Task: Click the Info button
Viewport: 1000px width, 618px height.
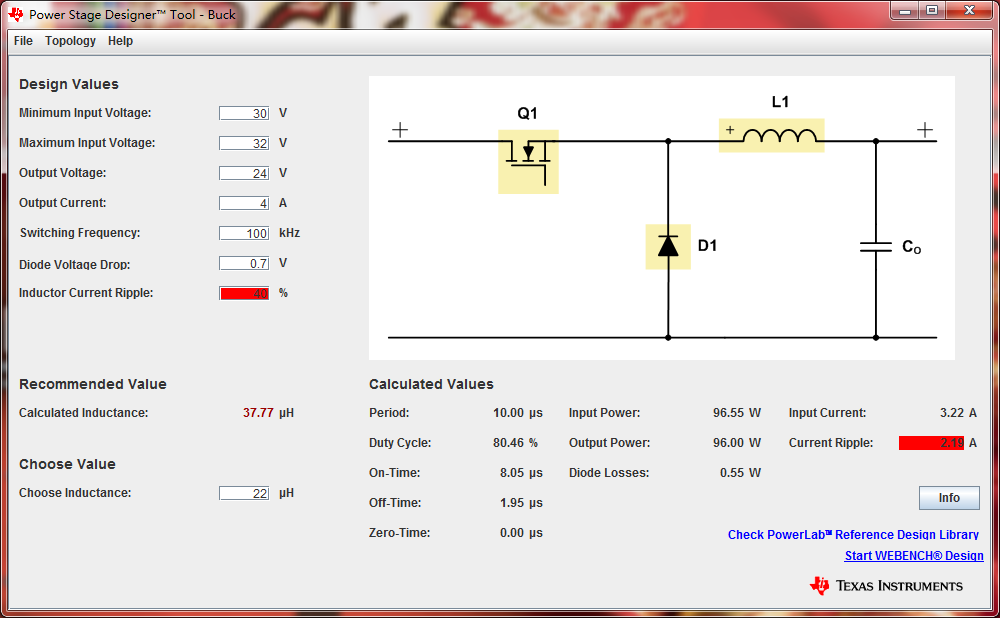Action: [x=949, y=498]
